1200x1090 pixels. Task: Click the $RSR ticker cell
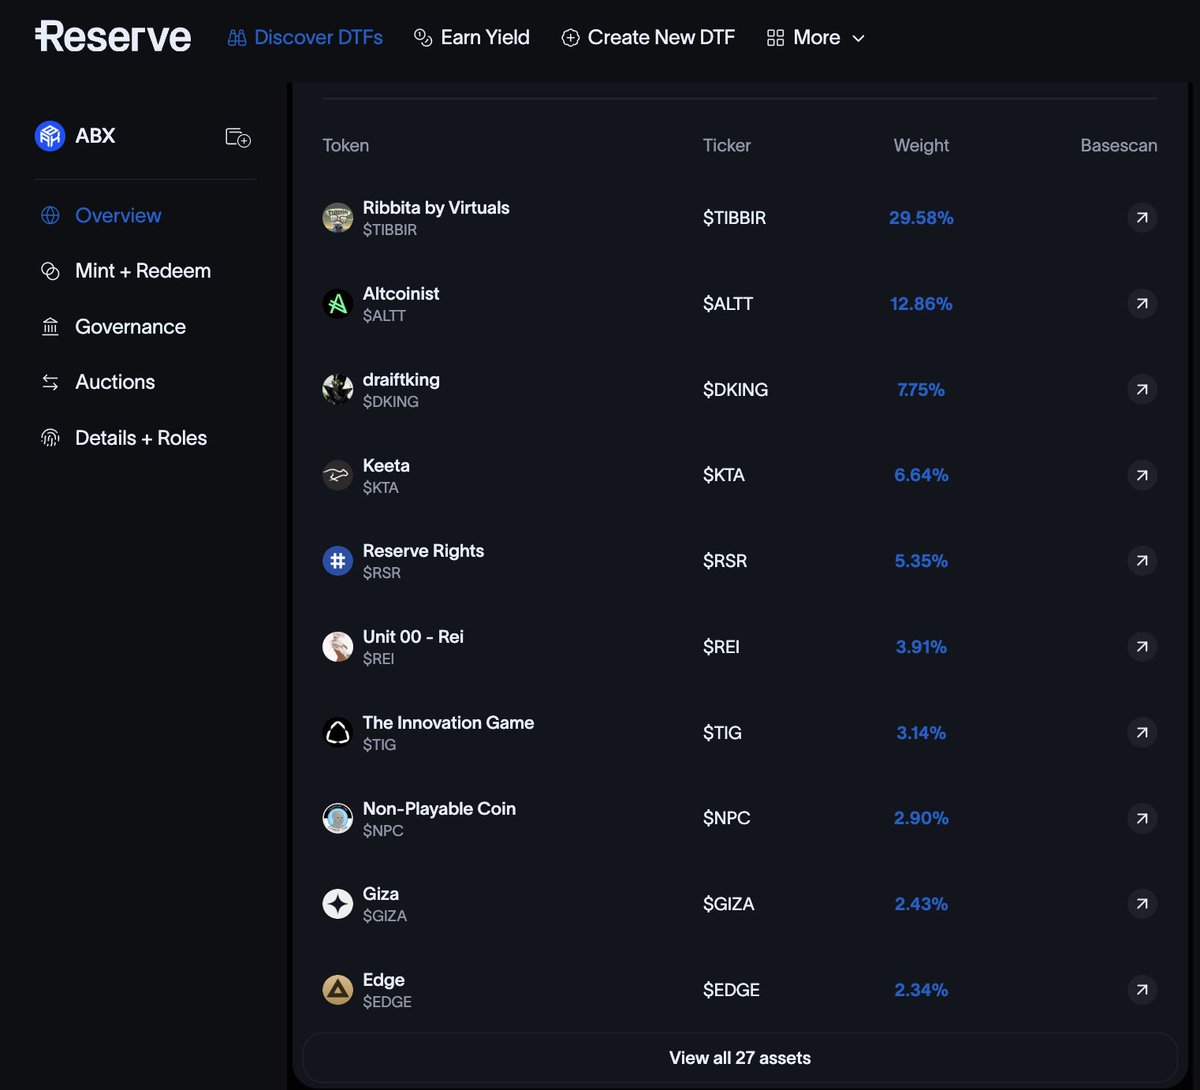click(x=725, y=561)
